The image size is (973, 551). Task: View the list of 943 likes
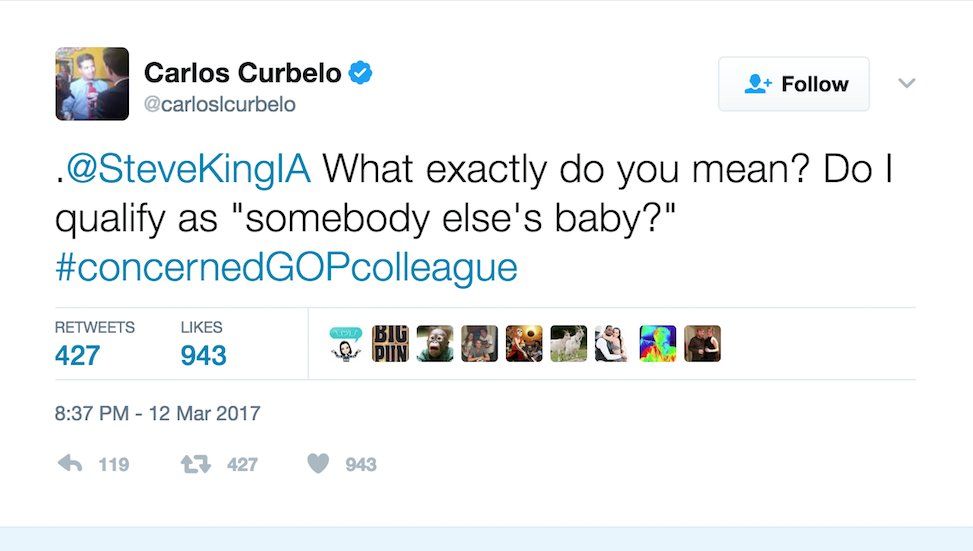pos(203,354)
